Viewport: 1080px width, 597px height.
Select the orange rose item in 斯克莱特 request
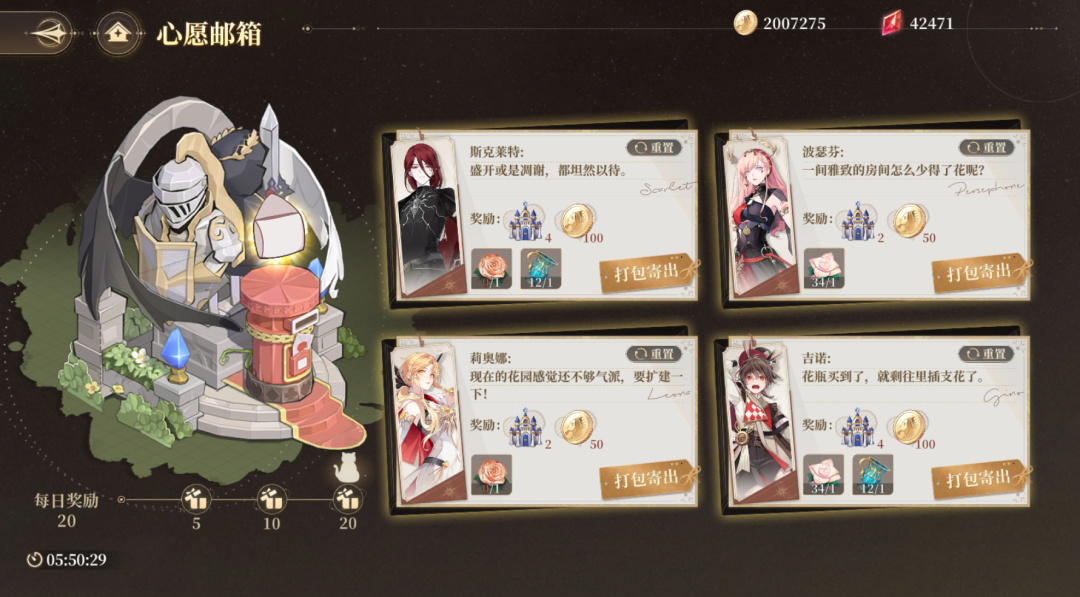(x=491, y=269)
